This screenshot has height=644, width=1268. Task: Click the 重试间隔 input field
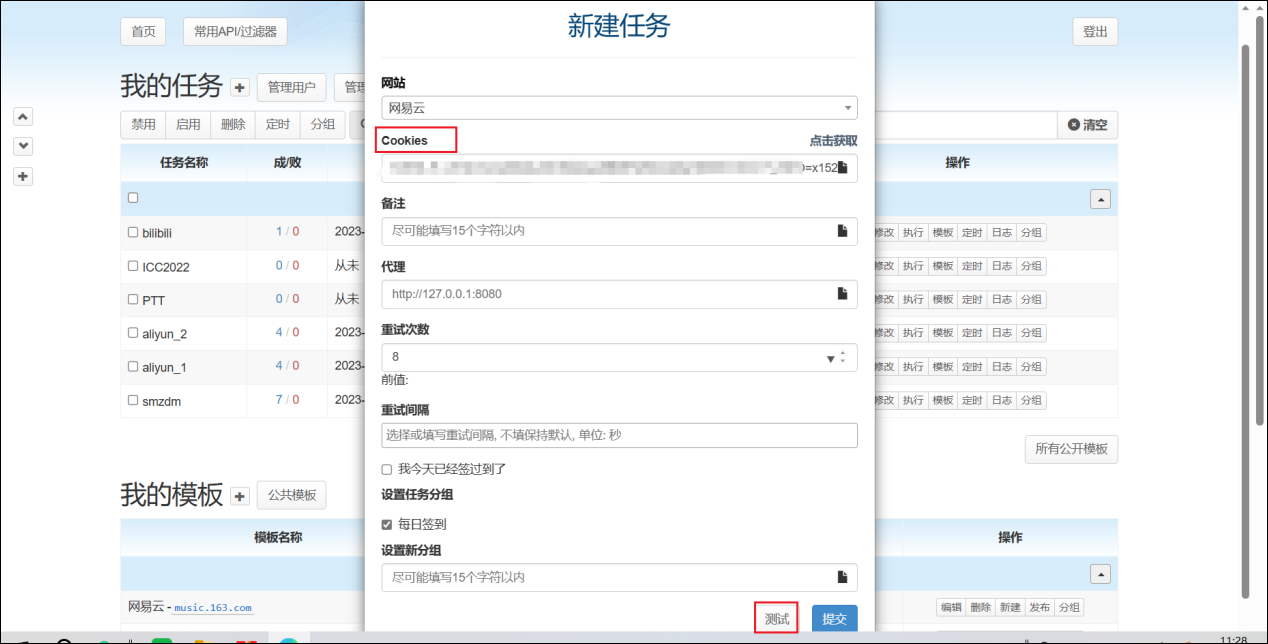coord(619,435)
